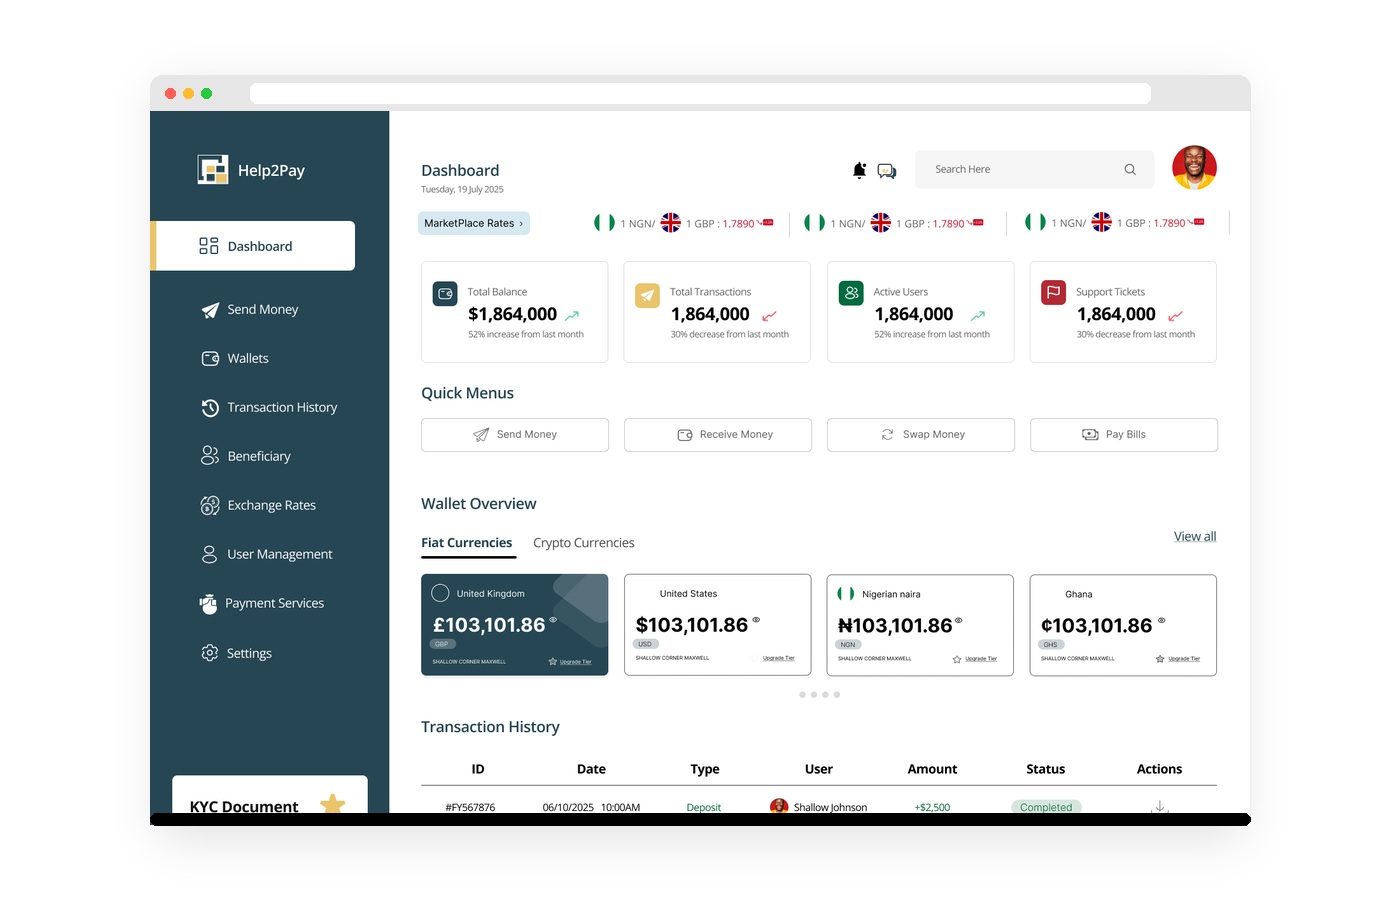Screen dimensions: 1400x900
Task: Expand the MarketPlace Rates chip
Action: coord(474,223)
